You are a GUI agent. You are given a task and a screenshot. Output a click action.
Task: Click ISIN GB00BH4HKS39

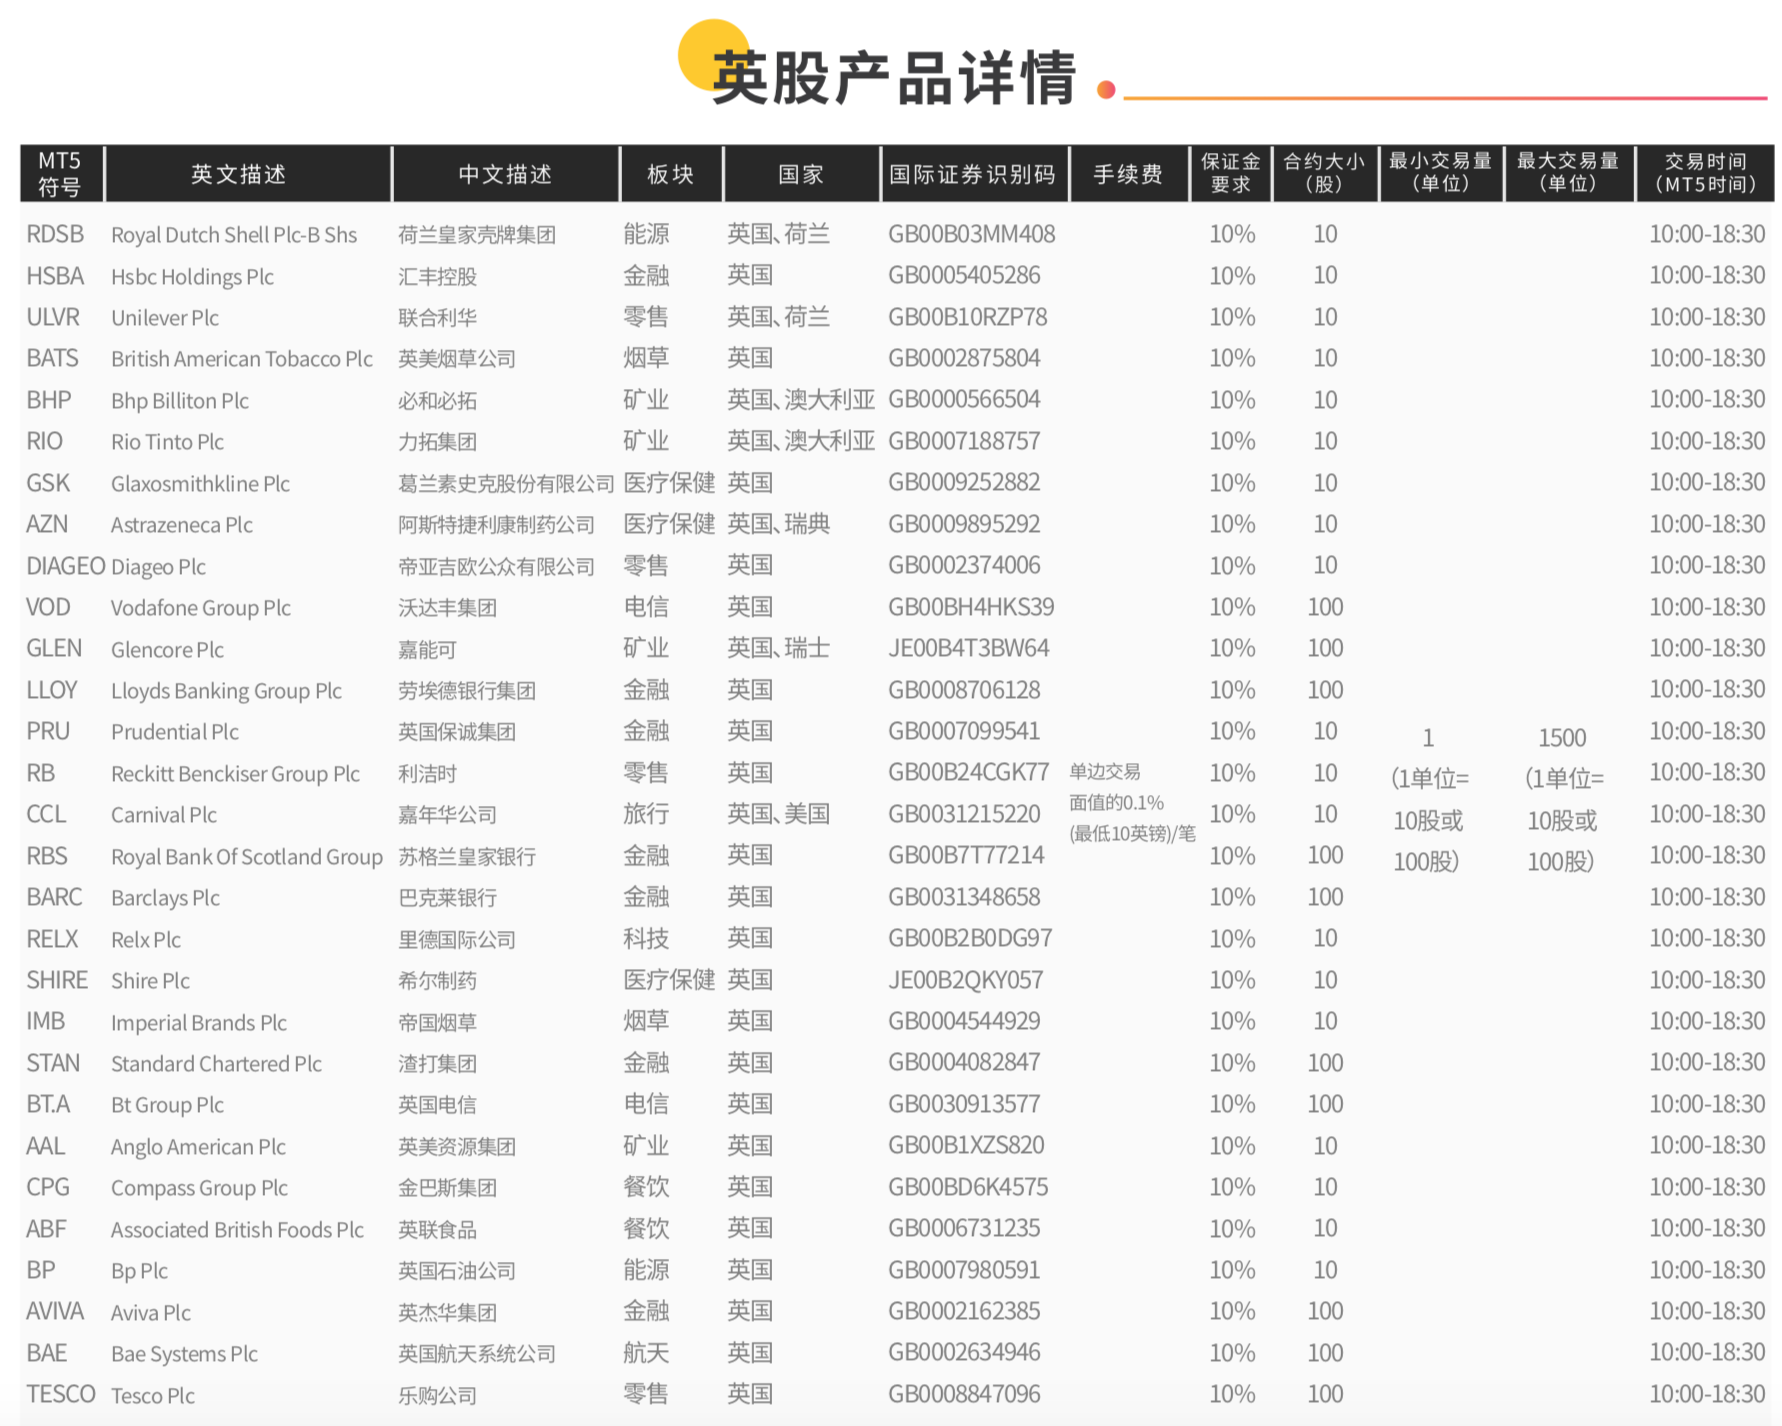pyautogui.click(x=971, y=607)
